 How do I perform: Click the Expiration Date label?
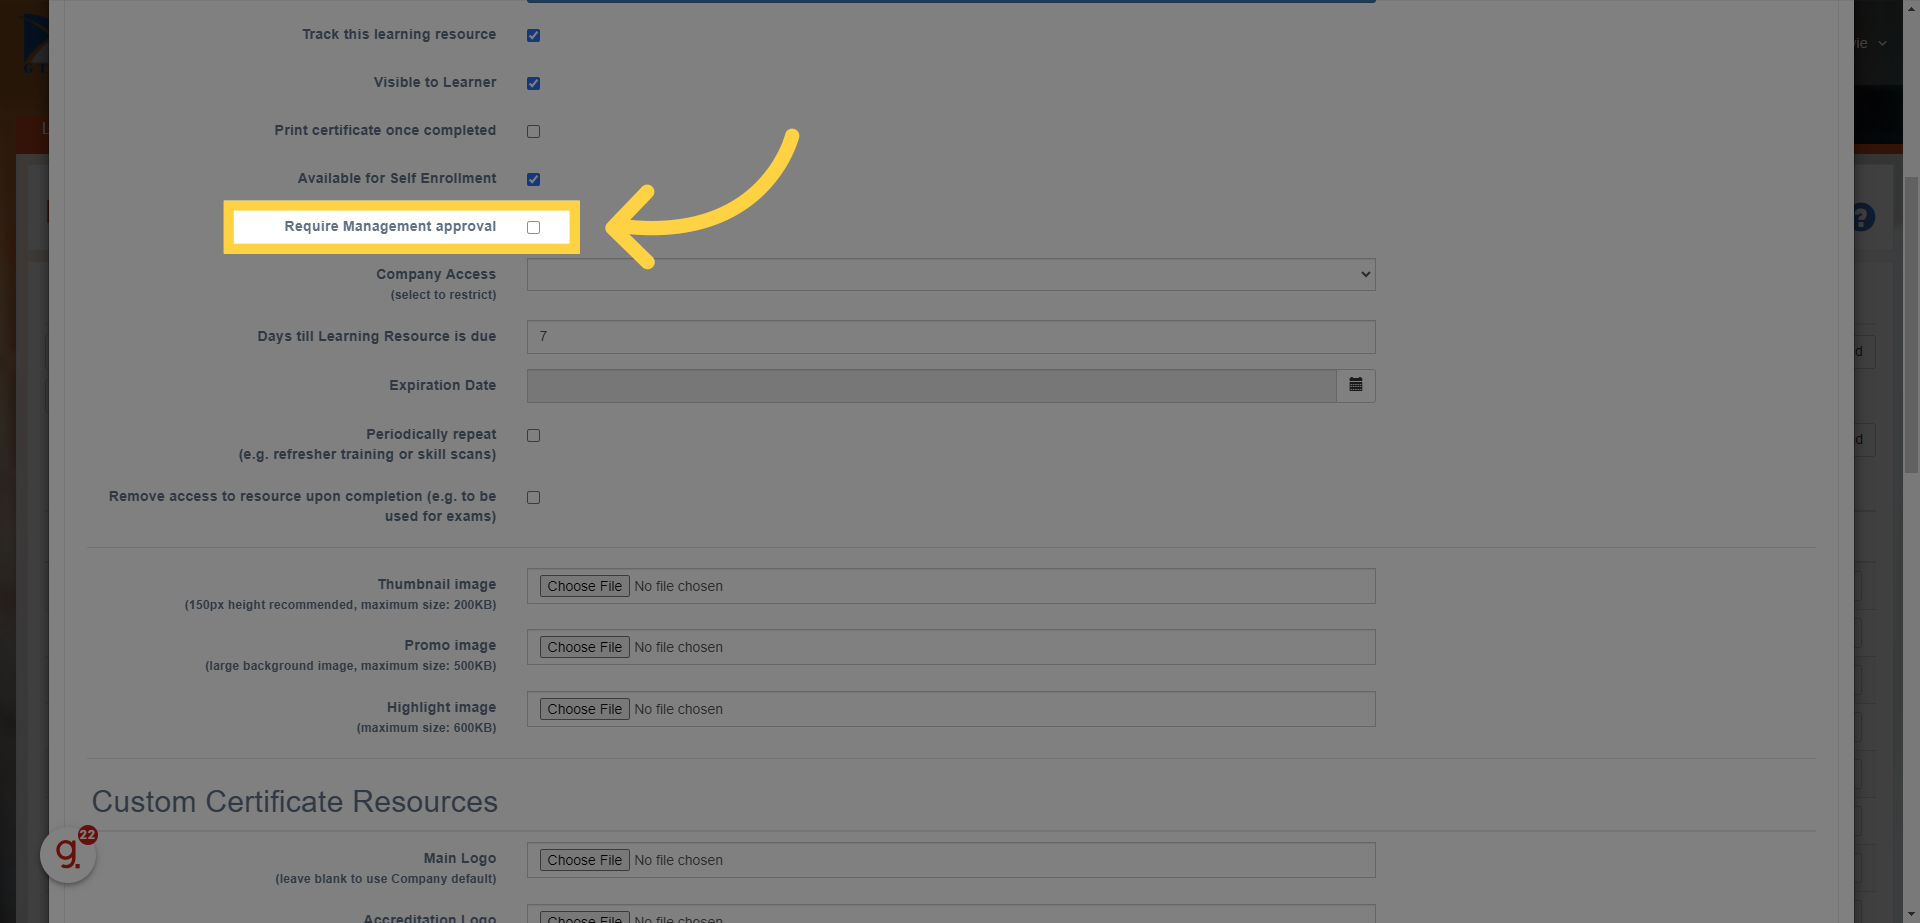pyautogui.click(x=442, y=385)
